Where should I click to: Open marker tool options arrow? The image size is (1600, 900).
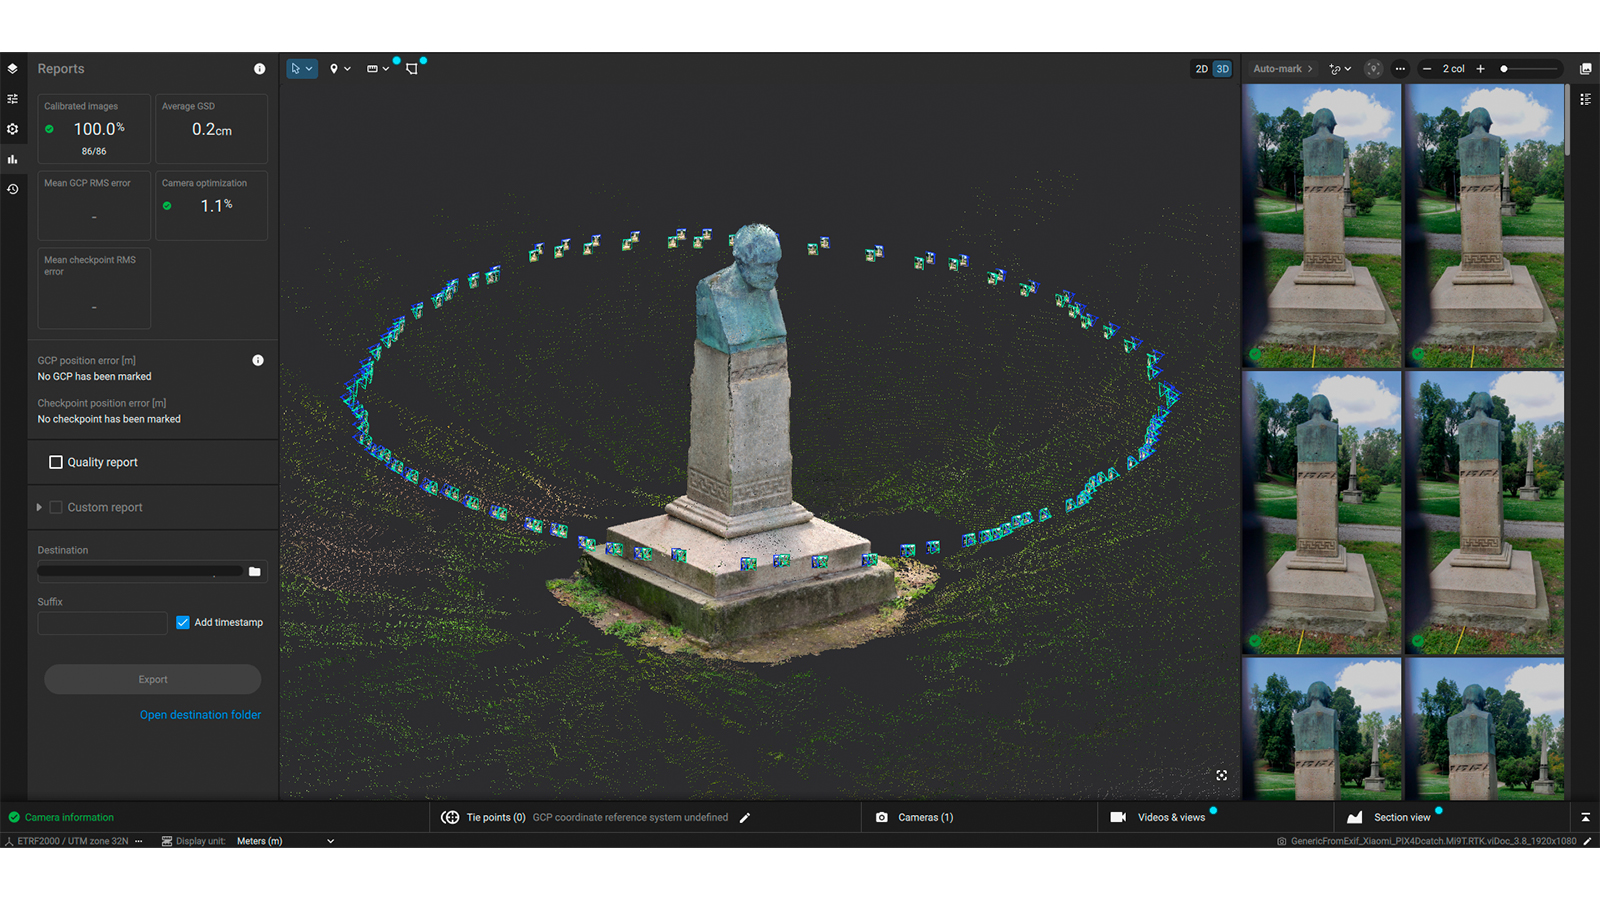347,69
